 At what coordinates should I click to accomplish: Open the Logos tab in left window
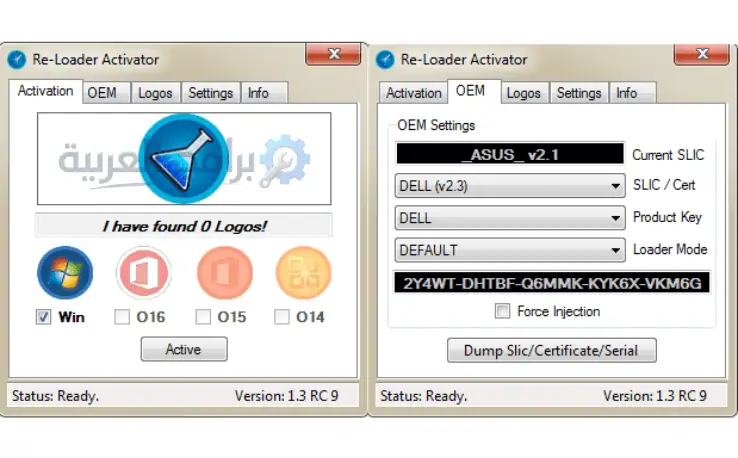tap(155, 93)
